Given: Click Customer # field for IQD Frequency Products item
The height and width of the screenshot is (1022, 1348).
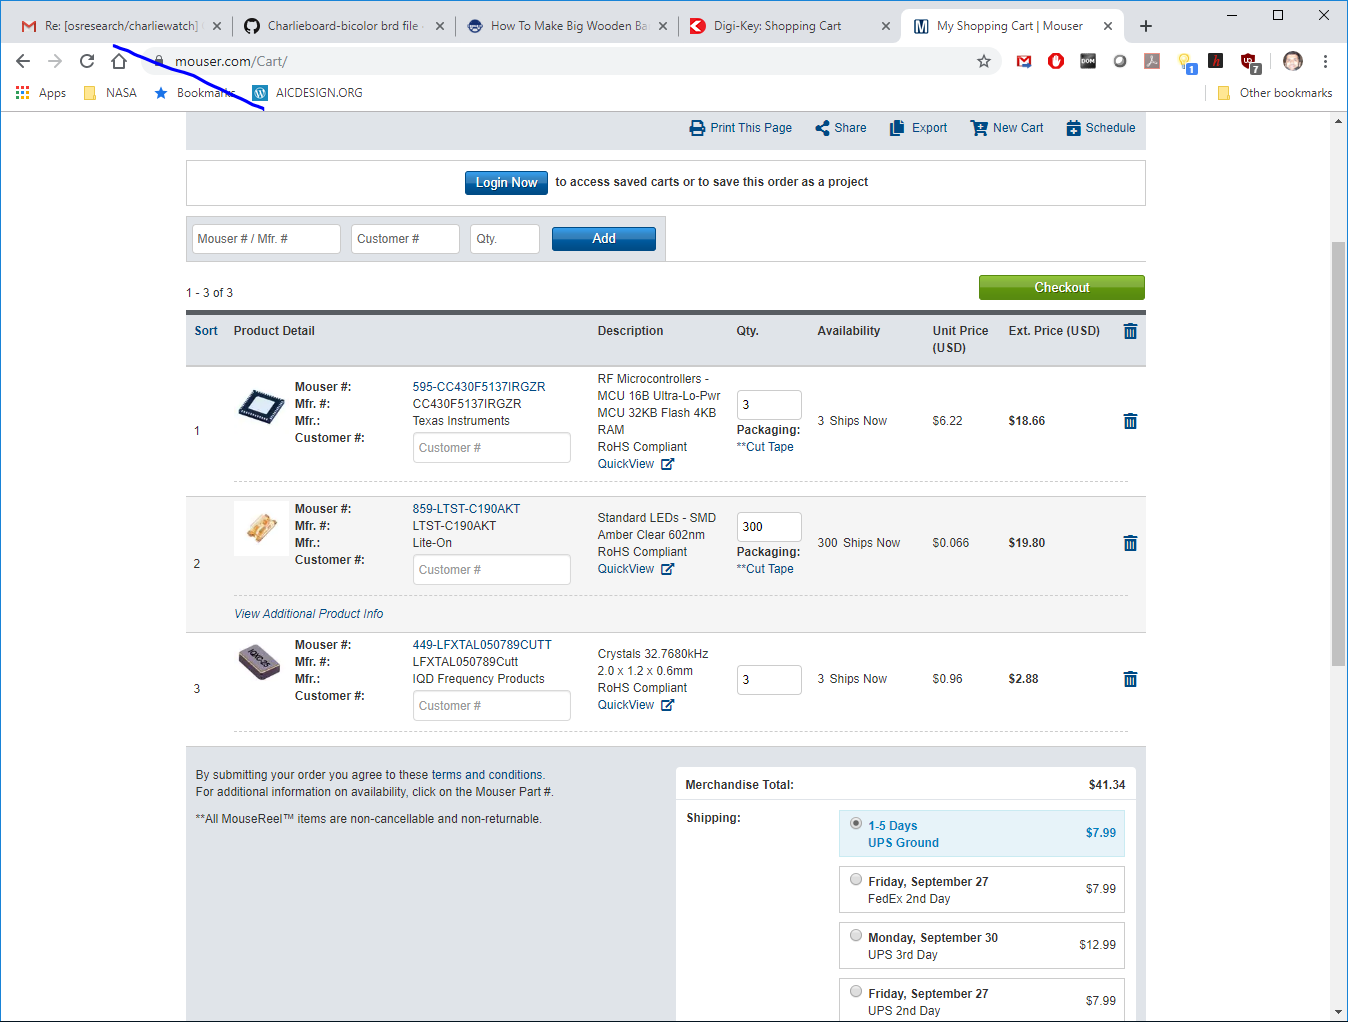Looking at the screenshot, I should (x=492, y=706).
